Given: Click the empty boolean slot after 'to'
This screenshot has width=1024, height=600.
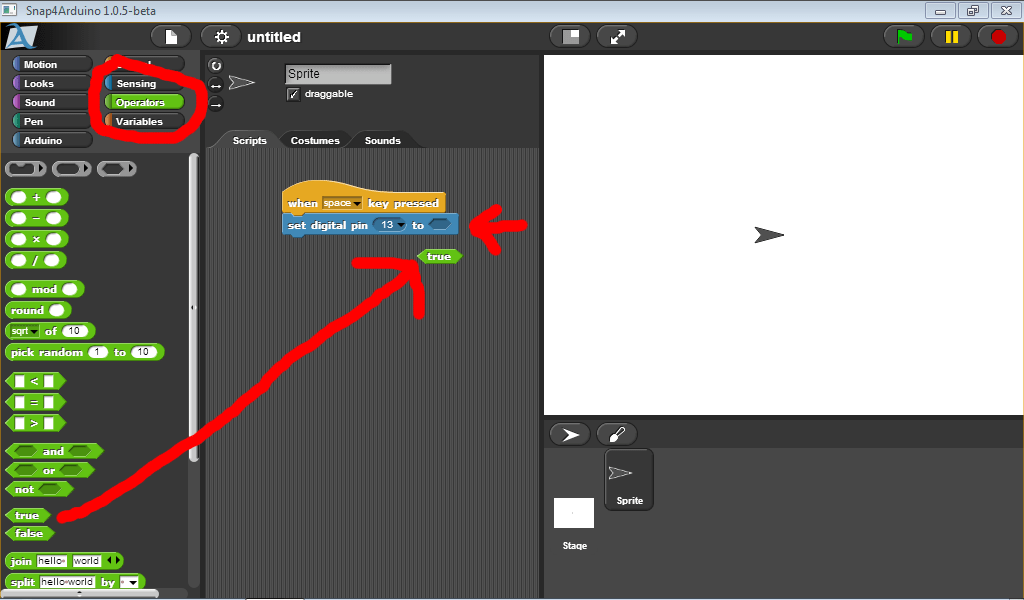Looking at the screenshot, I should pyautogui.click(x=440, y=225).
